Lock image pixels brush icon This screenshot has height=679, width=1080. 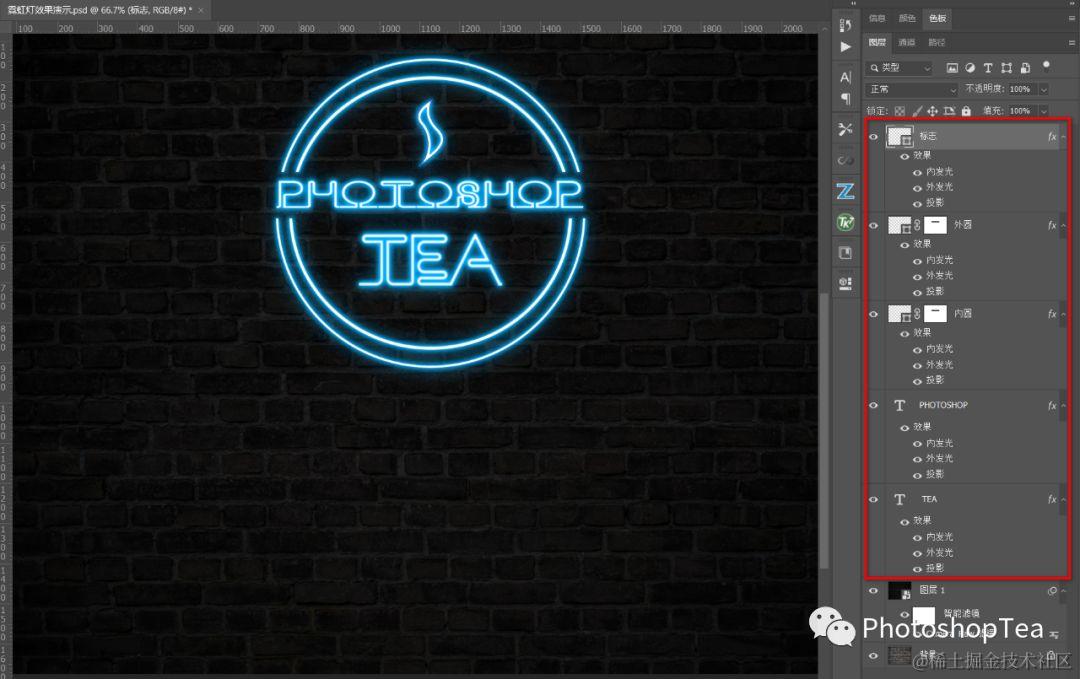pyautogui.click(x=917, y=111)
